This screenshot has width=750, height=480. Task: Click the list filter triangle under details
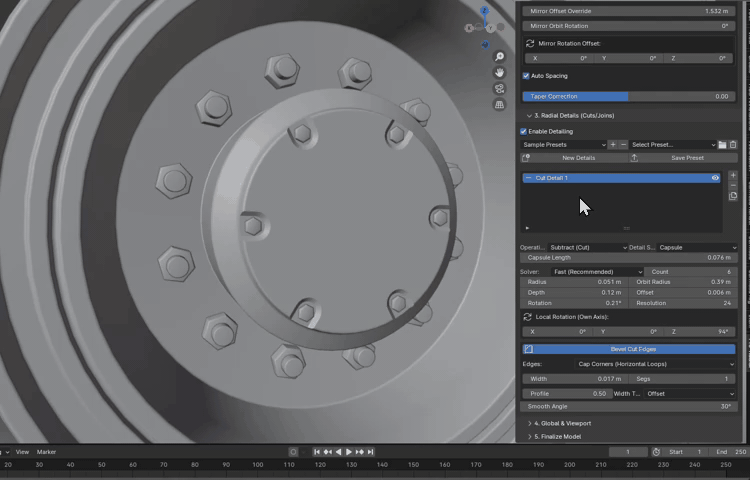coord(527,228)
